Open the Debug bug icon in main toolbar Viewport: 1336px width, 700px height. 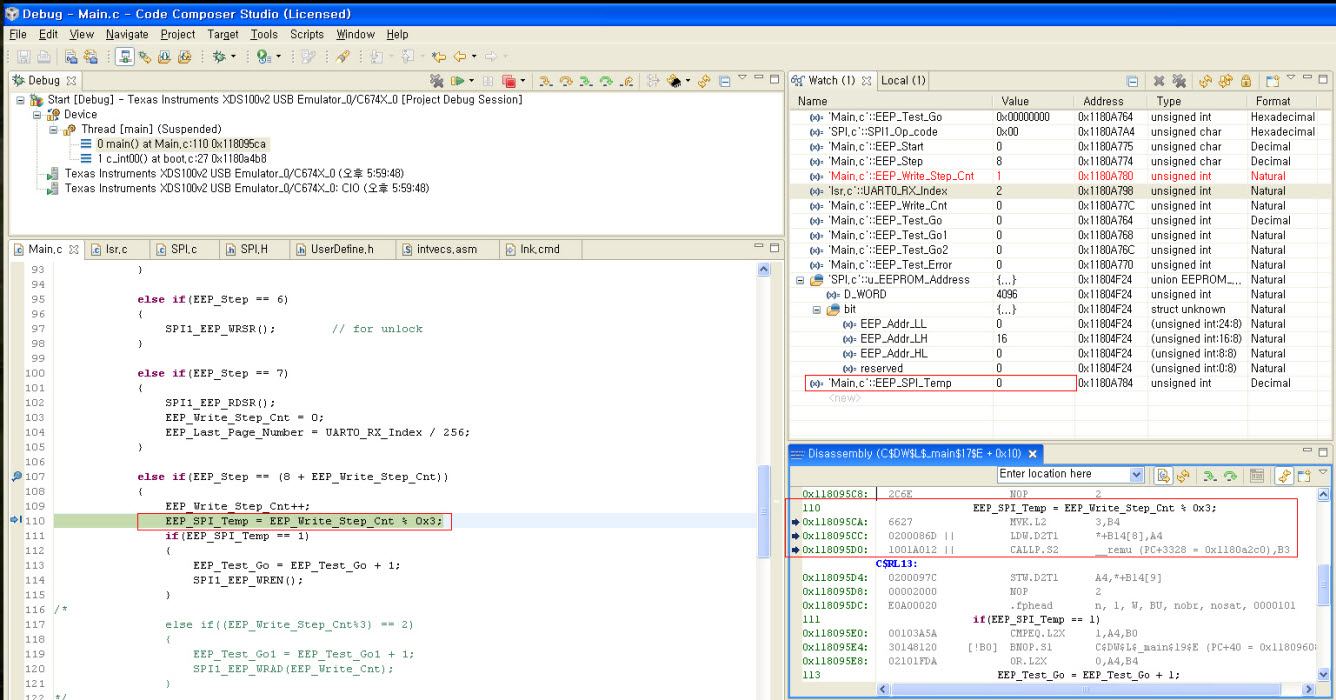tap(219, 56)
